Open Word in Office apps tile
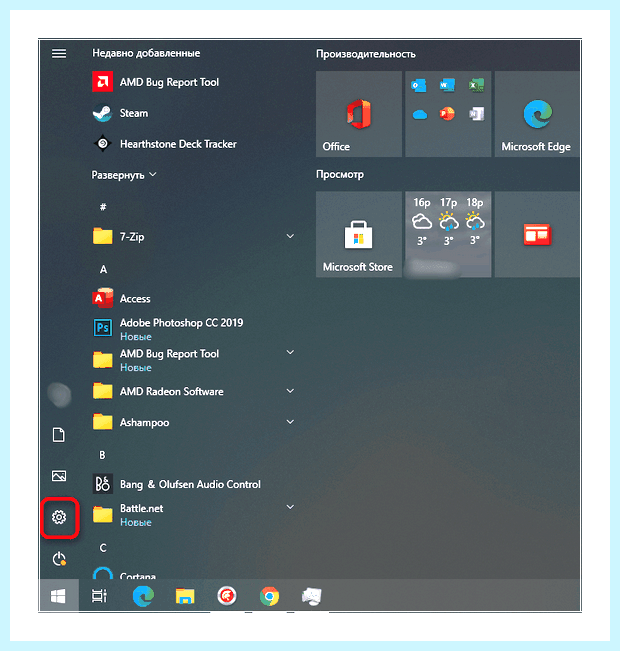620x651 pixels. 447,86
